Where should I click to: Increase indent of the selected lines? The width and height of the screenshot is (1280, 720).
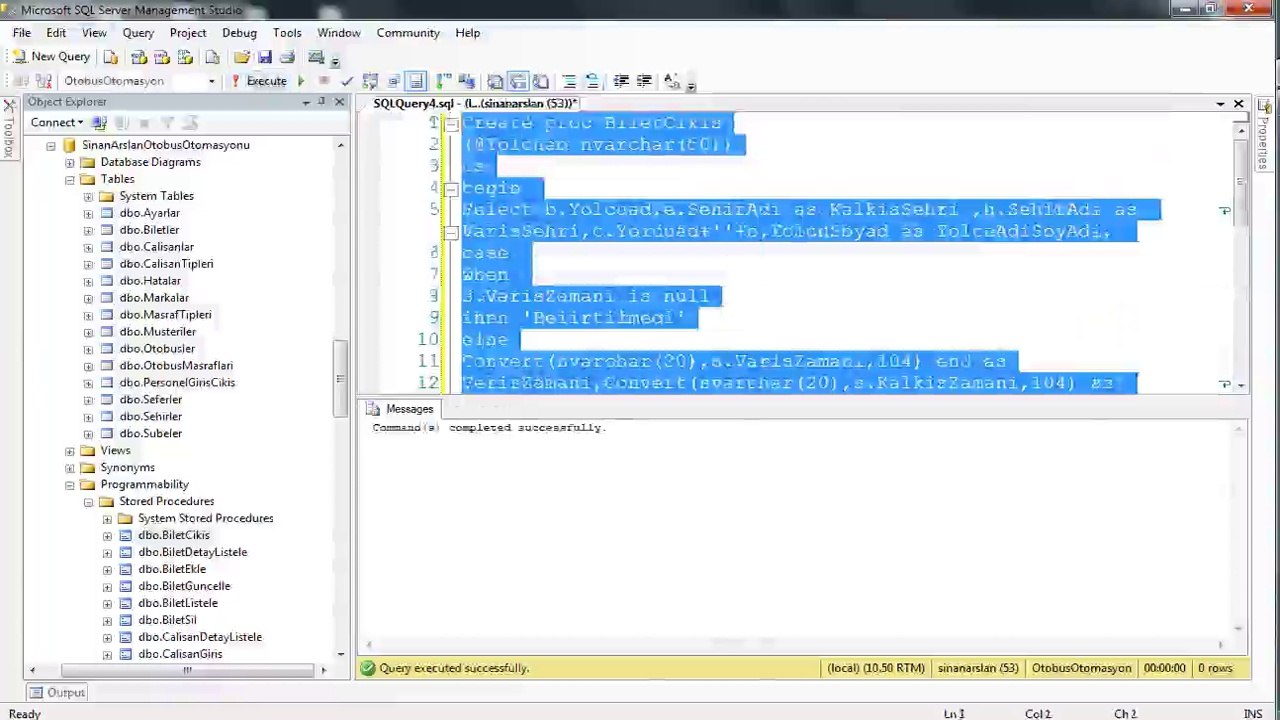[644, 81]
